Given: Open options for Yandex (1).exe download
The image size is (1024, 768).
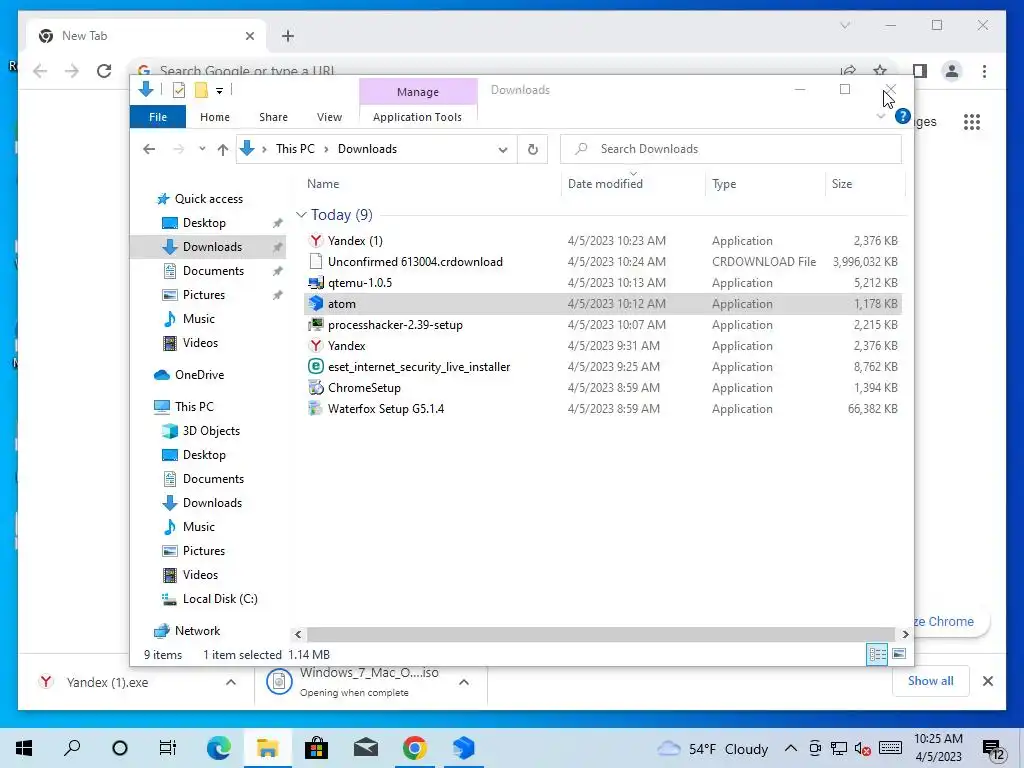Looking at the screenshot, I should [231, 682].
